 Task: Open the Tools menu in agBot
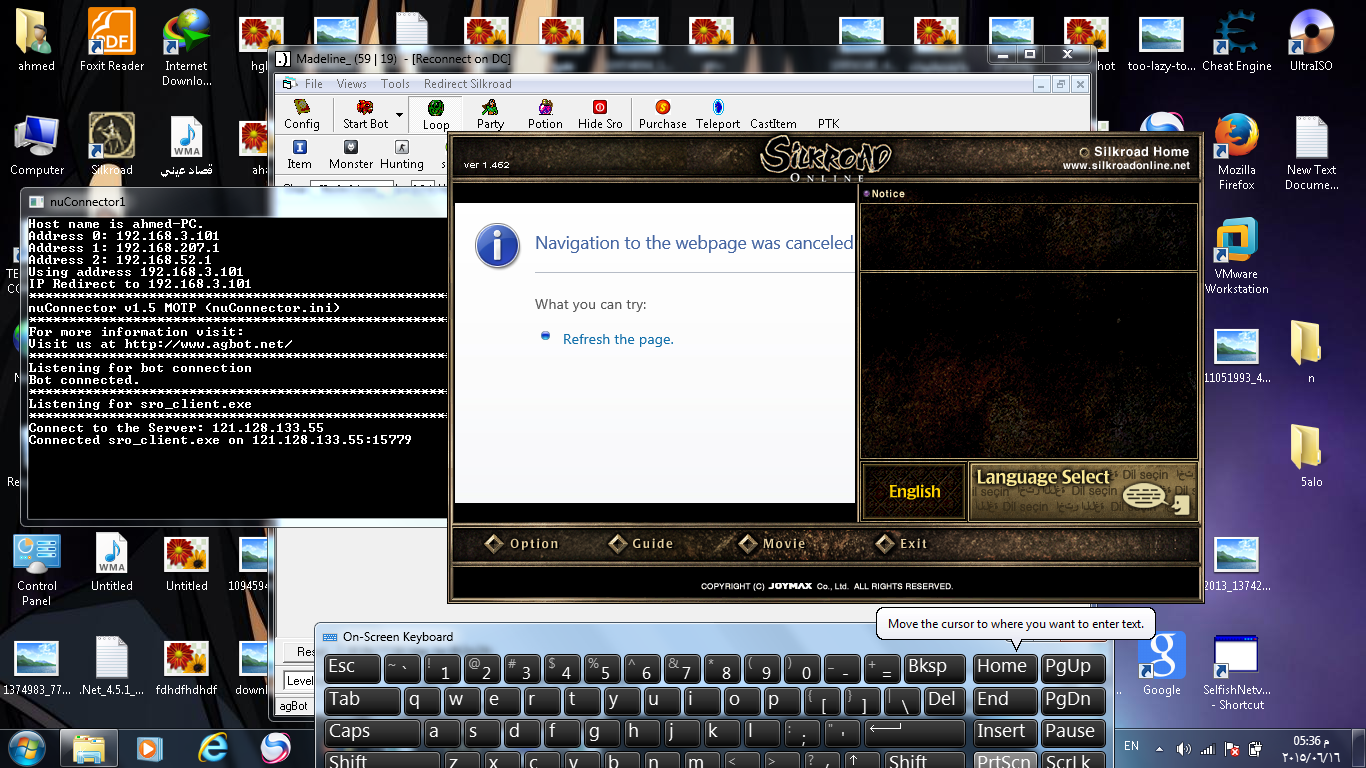coord(395,84)
